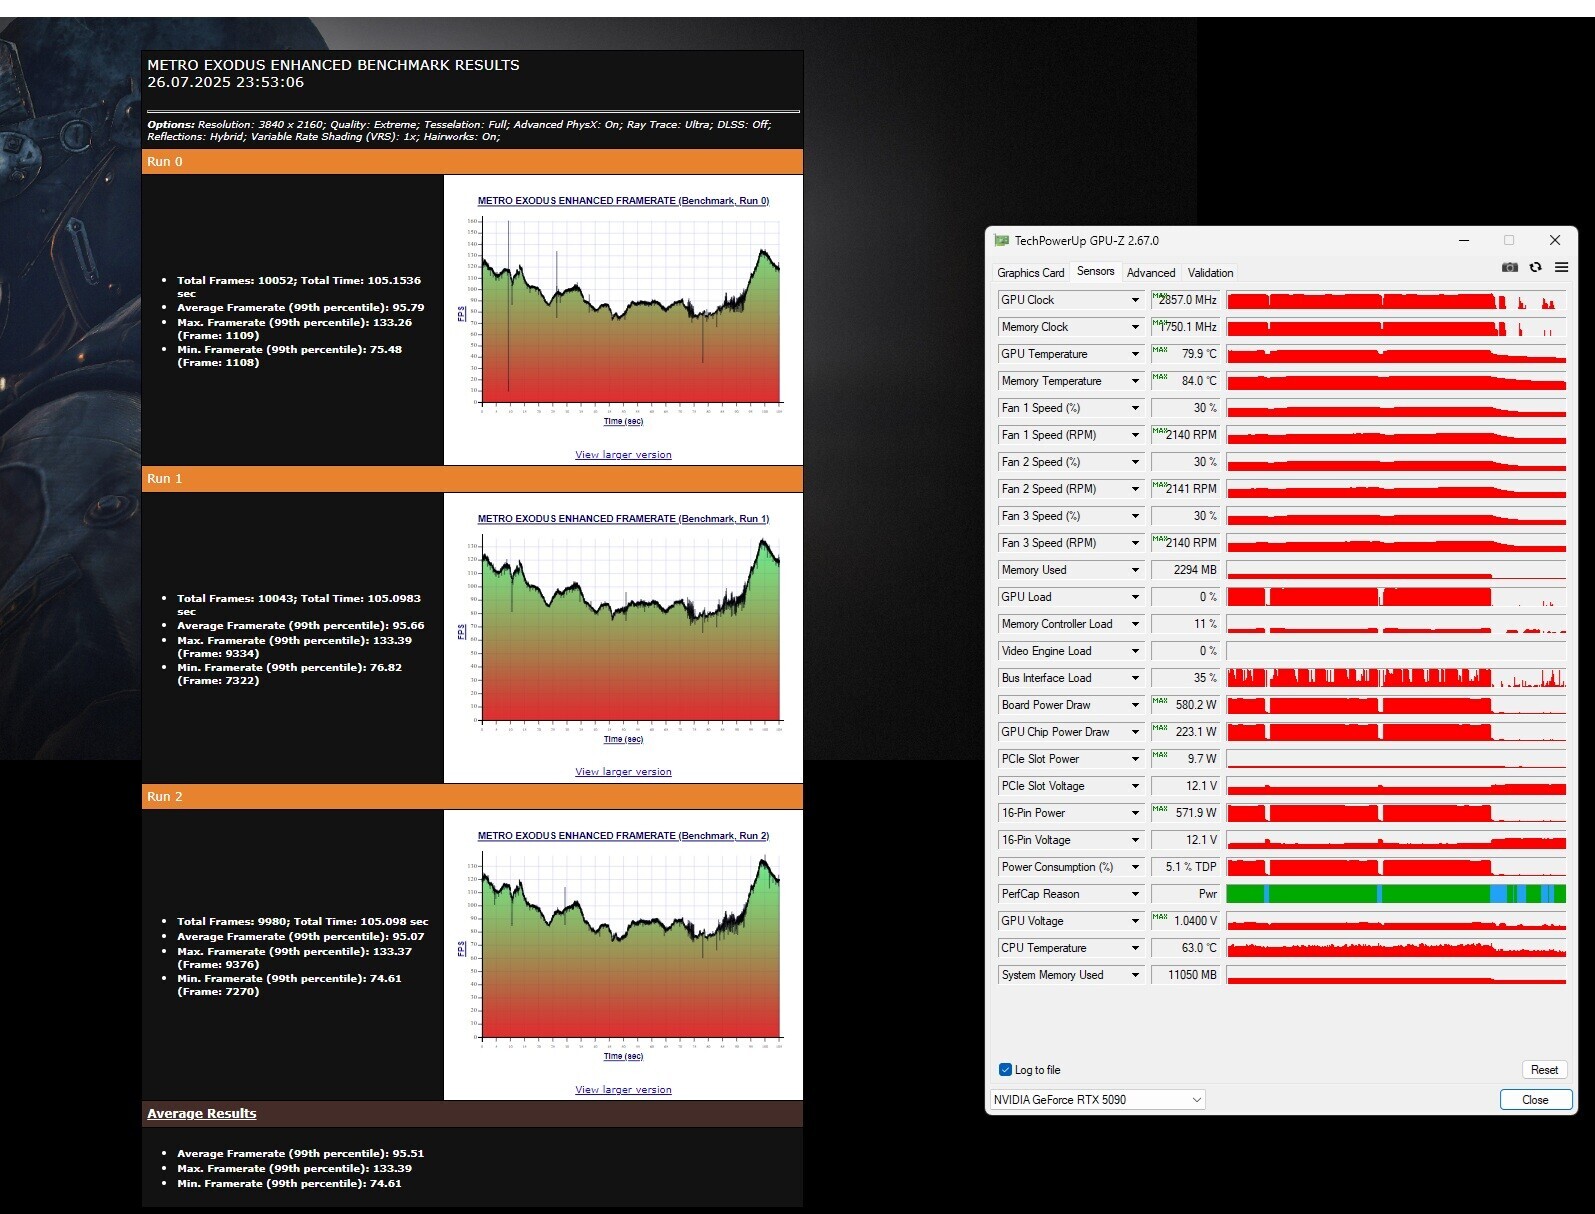The height and width of the screenshot is (1214, 1595).
Task: Click the Reset button in GPU-Z
Action: (x=1544, y=1070)
